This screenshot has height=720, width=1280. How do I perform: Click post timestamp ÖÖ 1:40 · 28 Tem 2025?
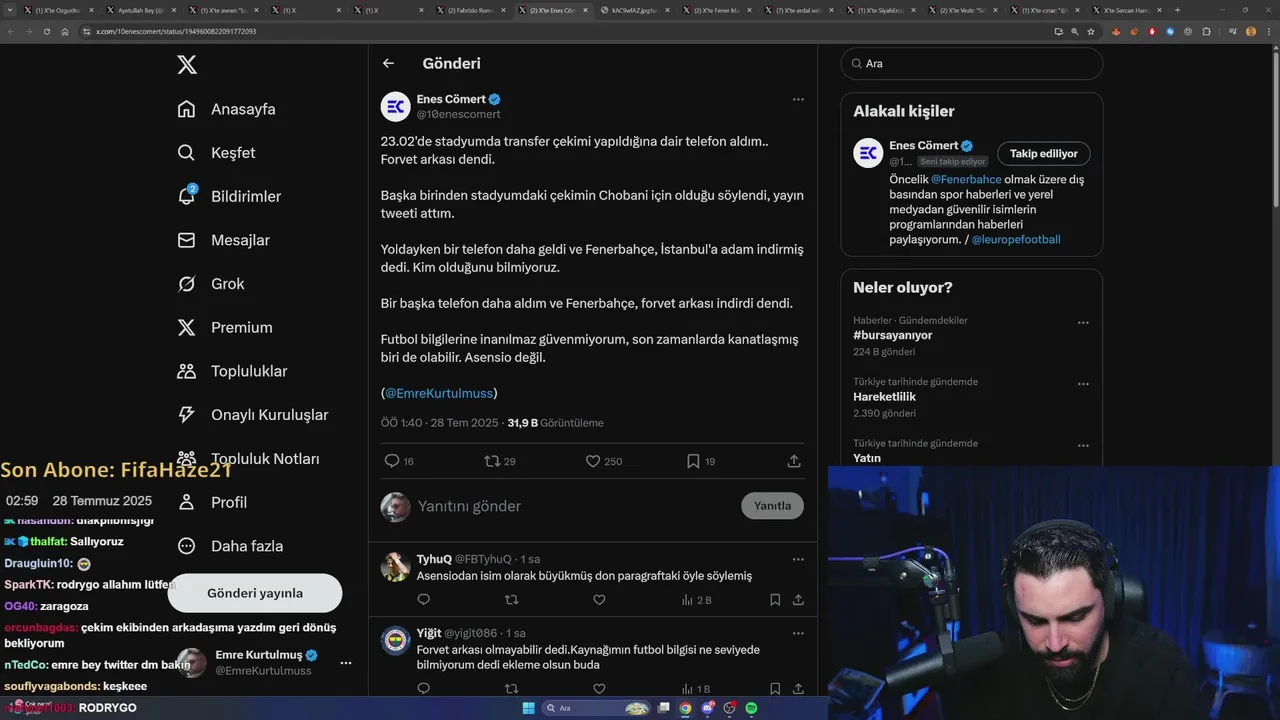coord(440,423)
